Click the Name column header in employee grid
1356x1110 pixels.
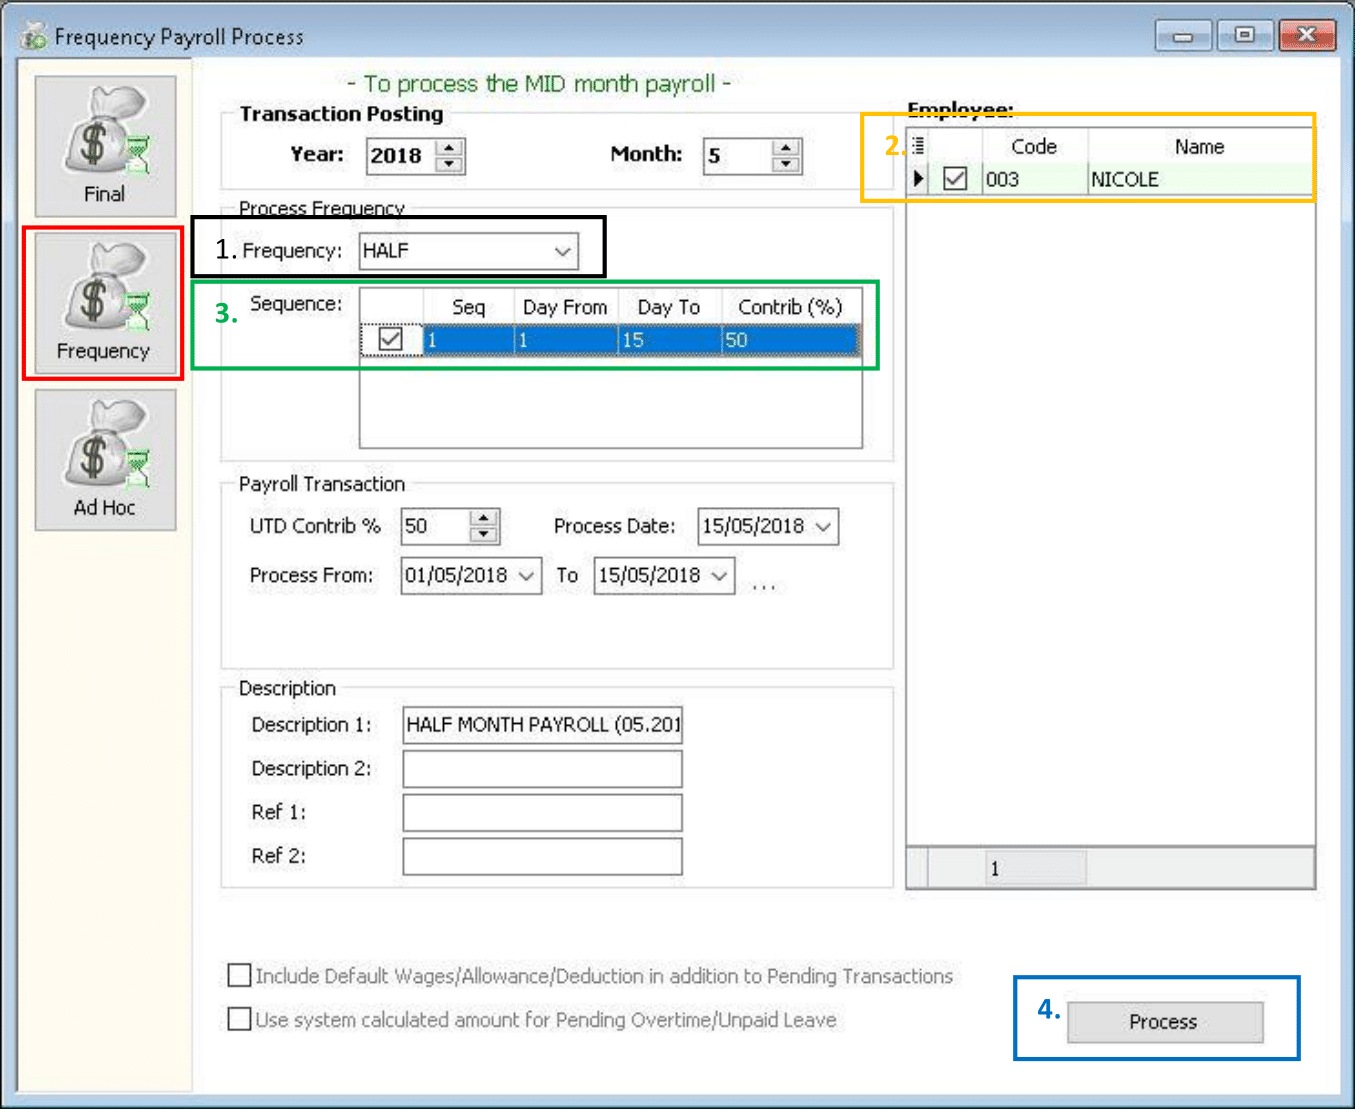[1199, 147]
